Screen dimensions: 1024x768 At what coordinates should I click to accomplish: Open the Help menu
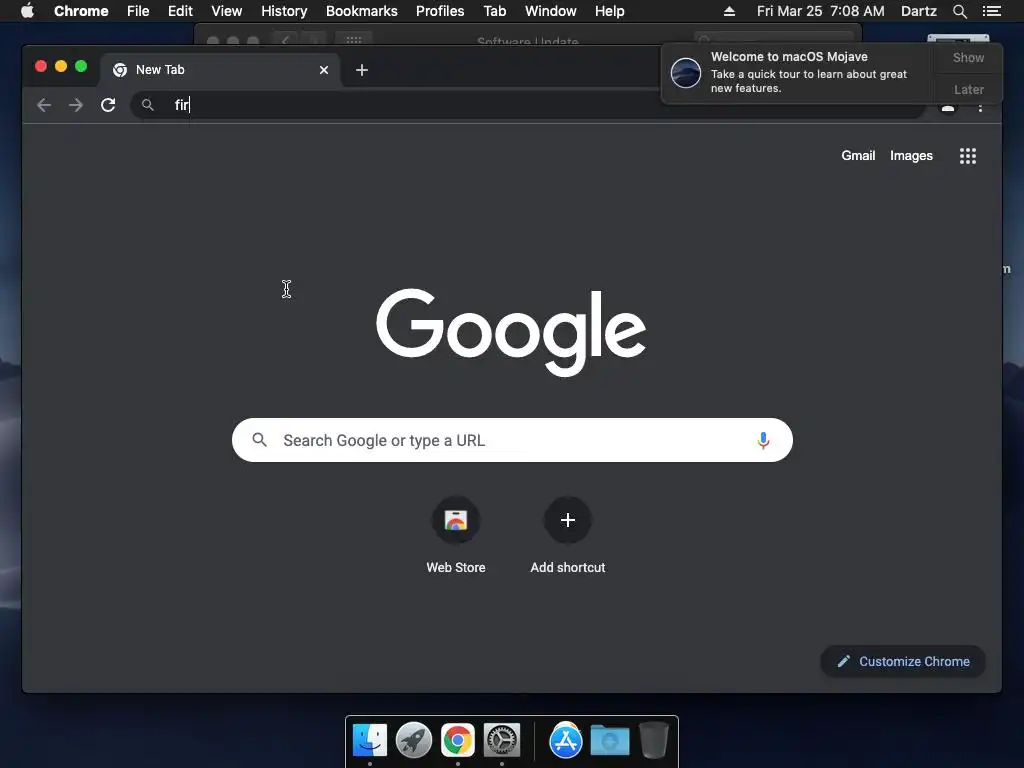[x=609, y=11]
